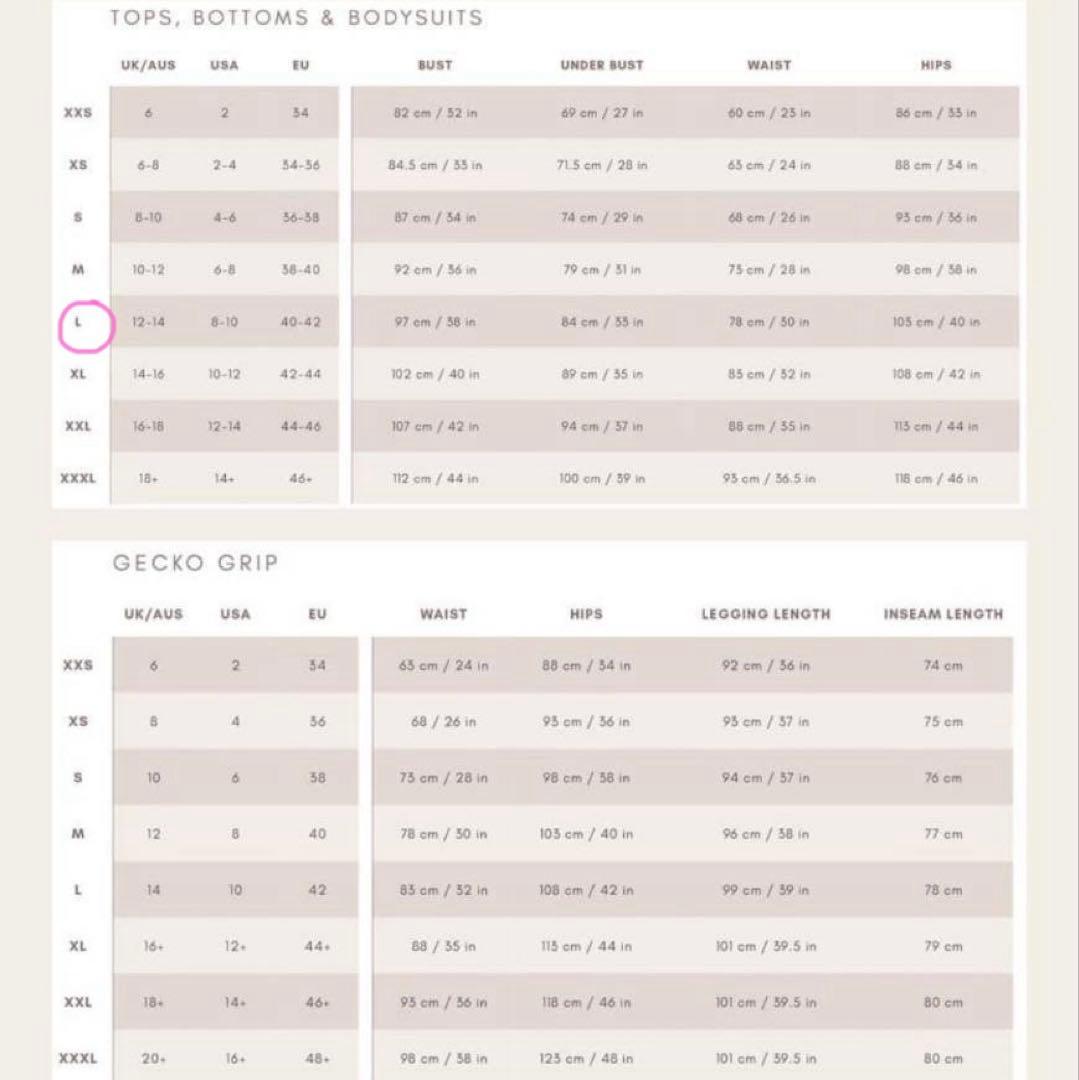Click the "Gecko Grip" section heading

pos(195,563)
